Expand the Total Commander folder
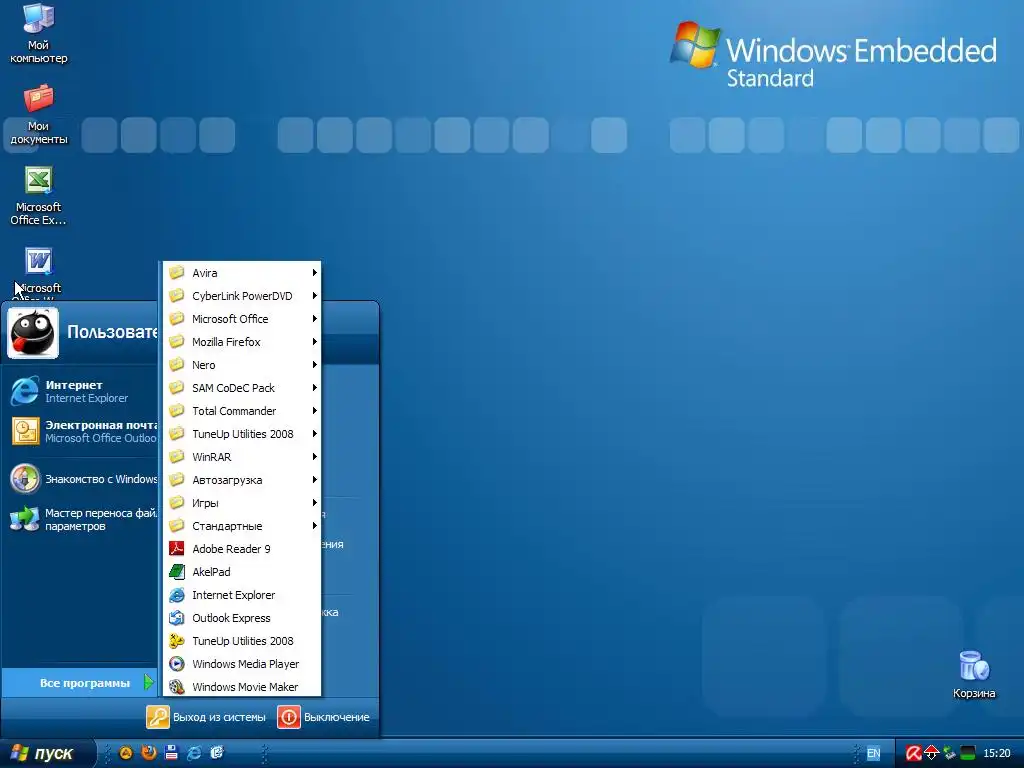The height and width of the screenshot is (768, 1024). [x=242, y=411]
